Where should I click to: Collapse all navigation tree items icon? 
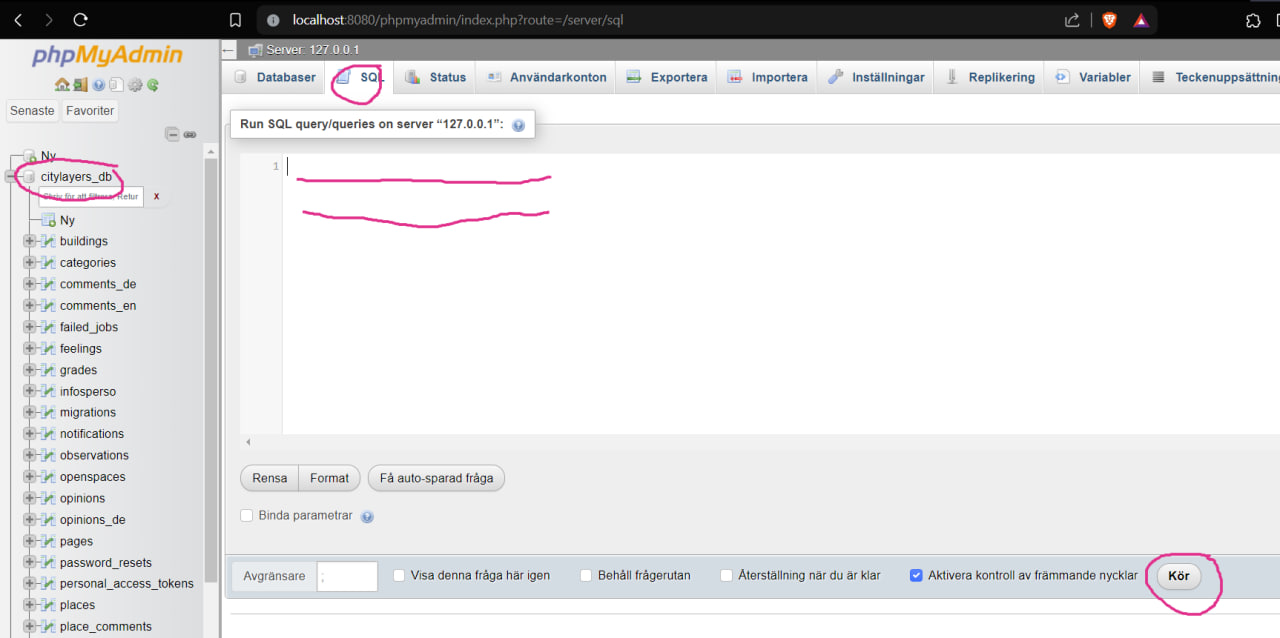pos(172,134)
